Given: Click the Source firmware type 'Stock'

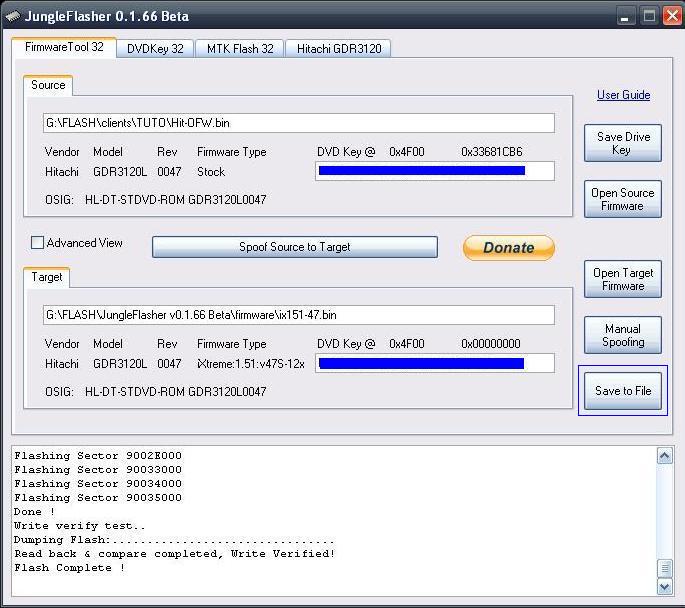Looking at the screenshot, I should coord(211,172).
